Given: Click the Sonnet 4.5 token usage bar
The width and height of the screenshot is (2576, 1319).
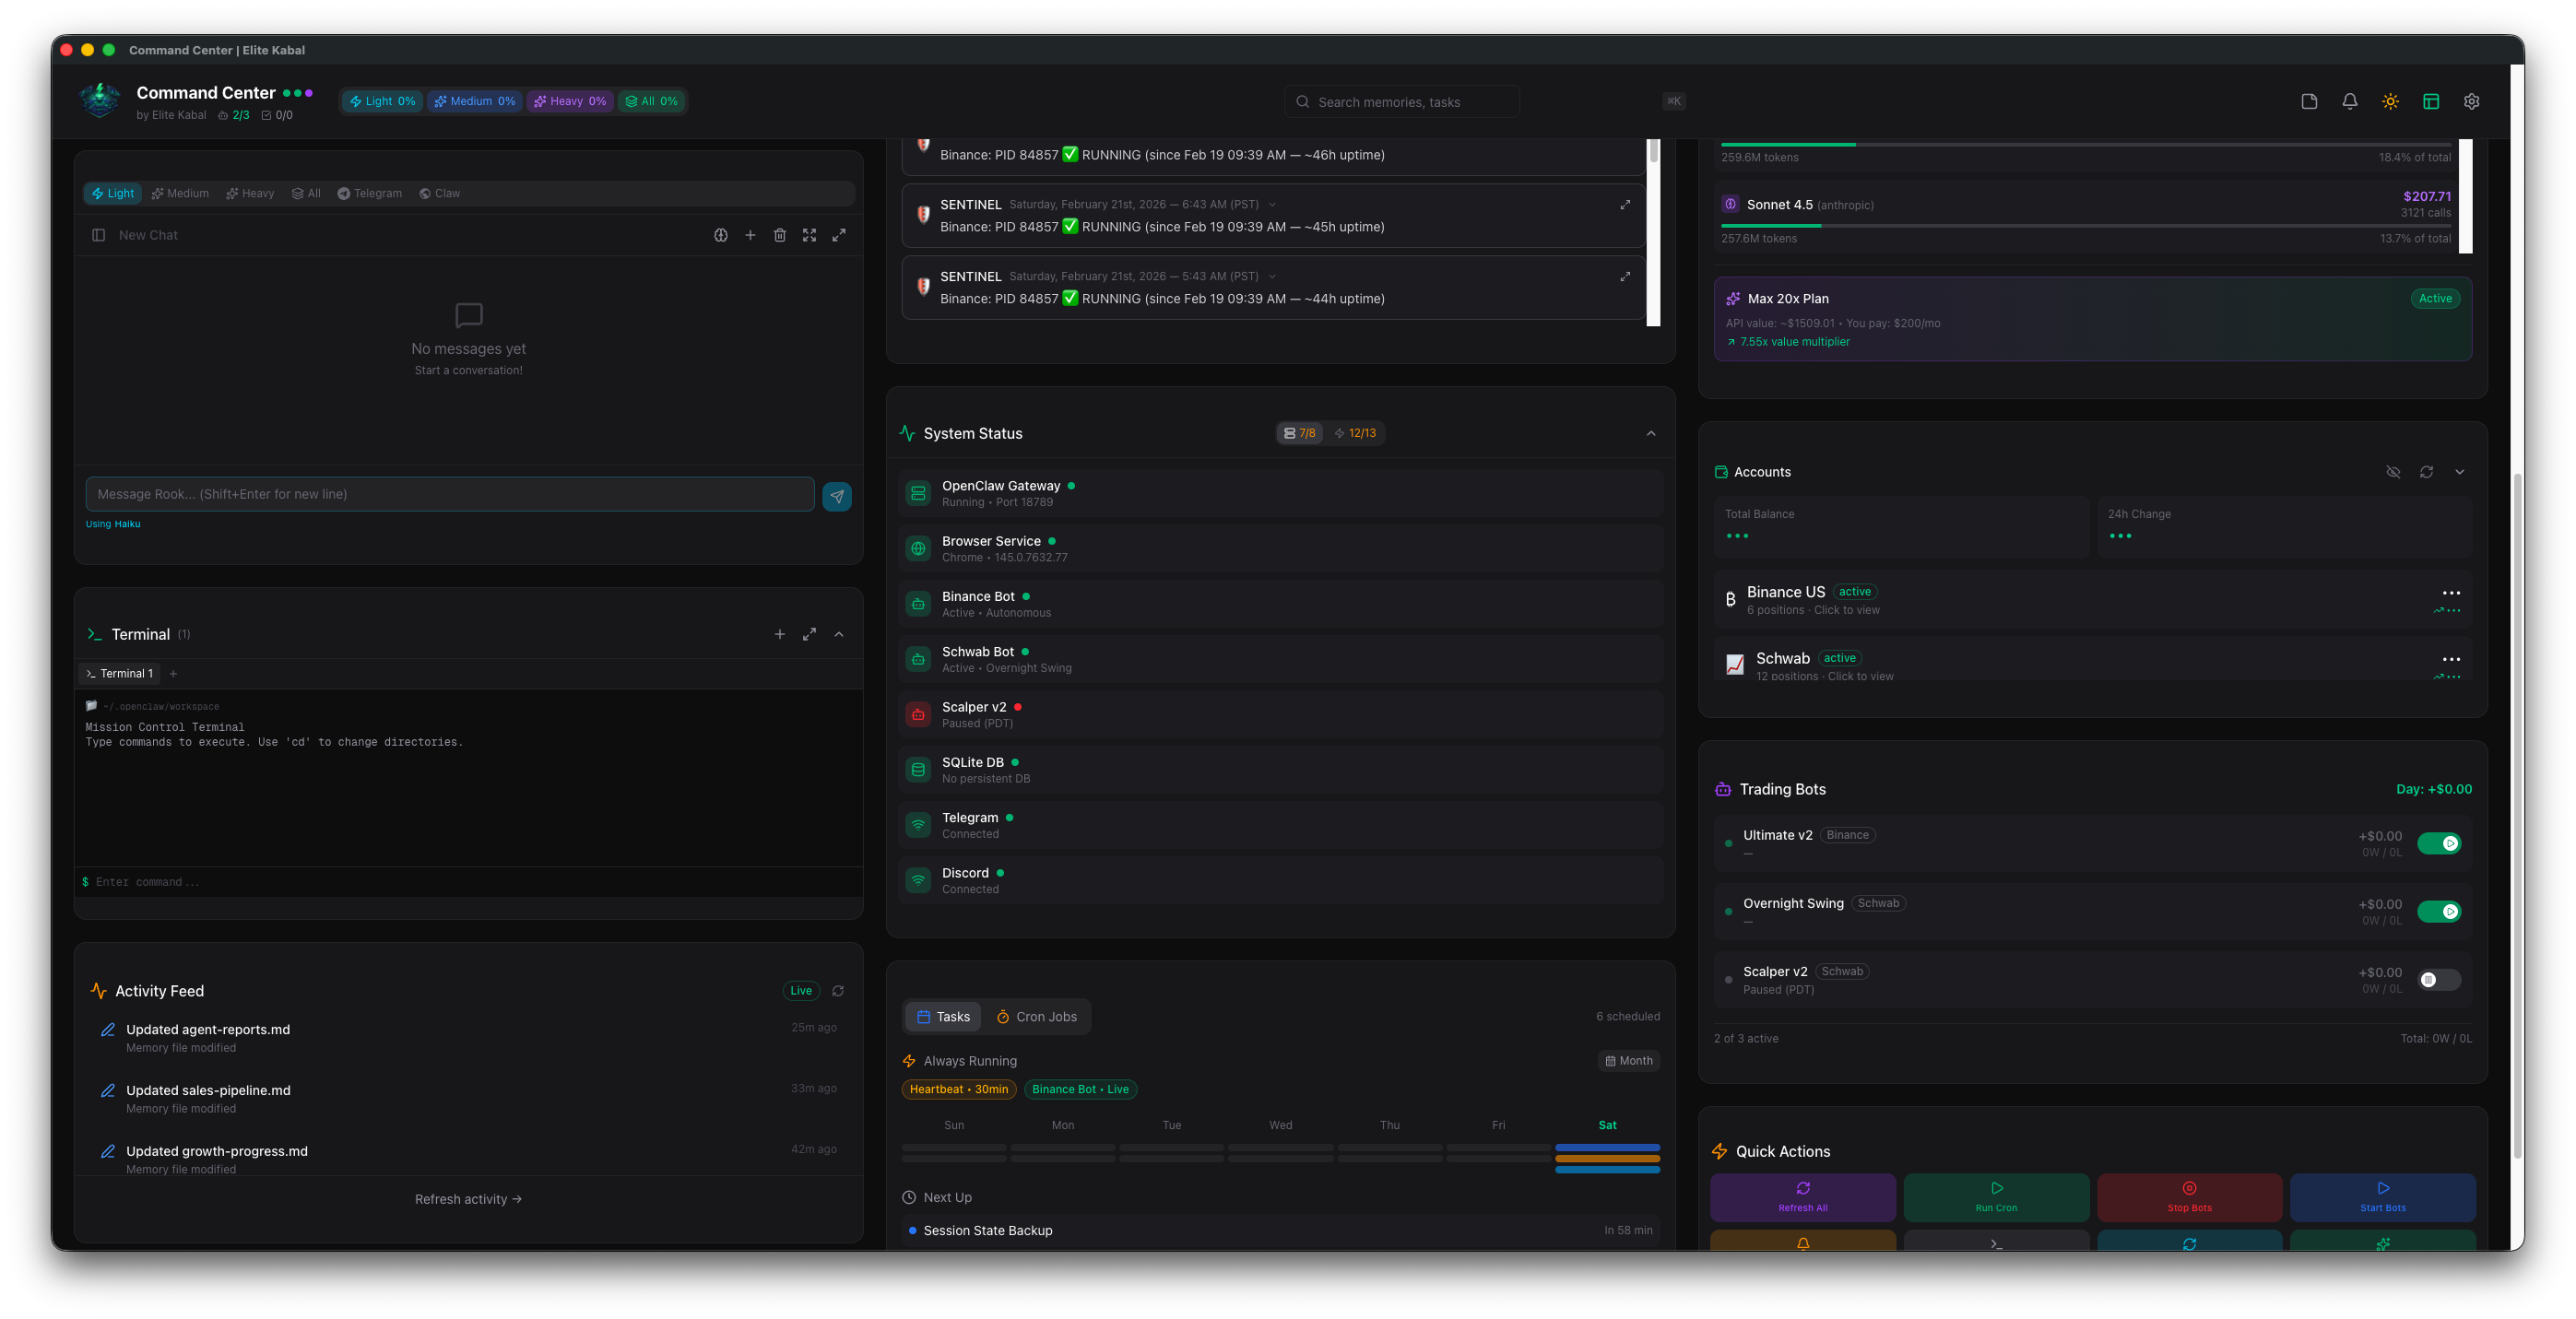Looking at the screenshot, I should pos(2090,225).
